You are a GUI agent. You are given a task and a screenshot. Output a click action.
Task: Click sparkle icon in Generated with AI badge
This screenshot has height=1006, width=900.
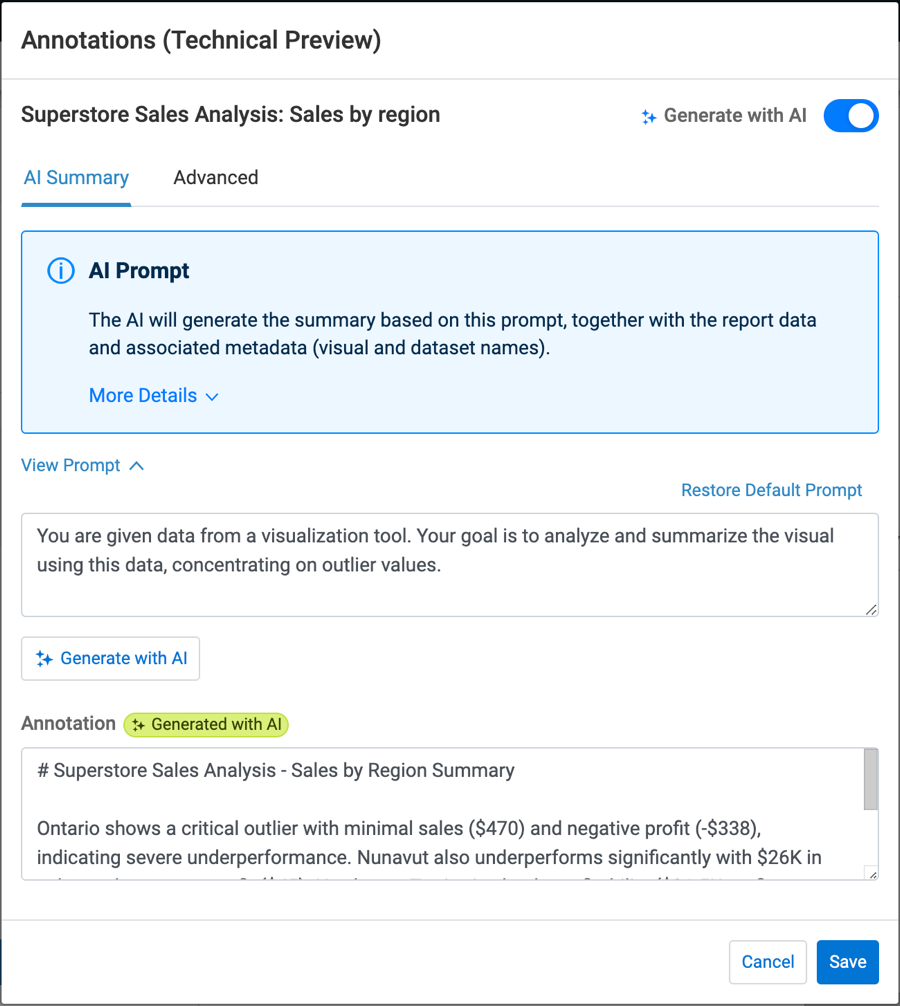coord(139,725)
